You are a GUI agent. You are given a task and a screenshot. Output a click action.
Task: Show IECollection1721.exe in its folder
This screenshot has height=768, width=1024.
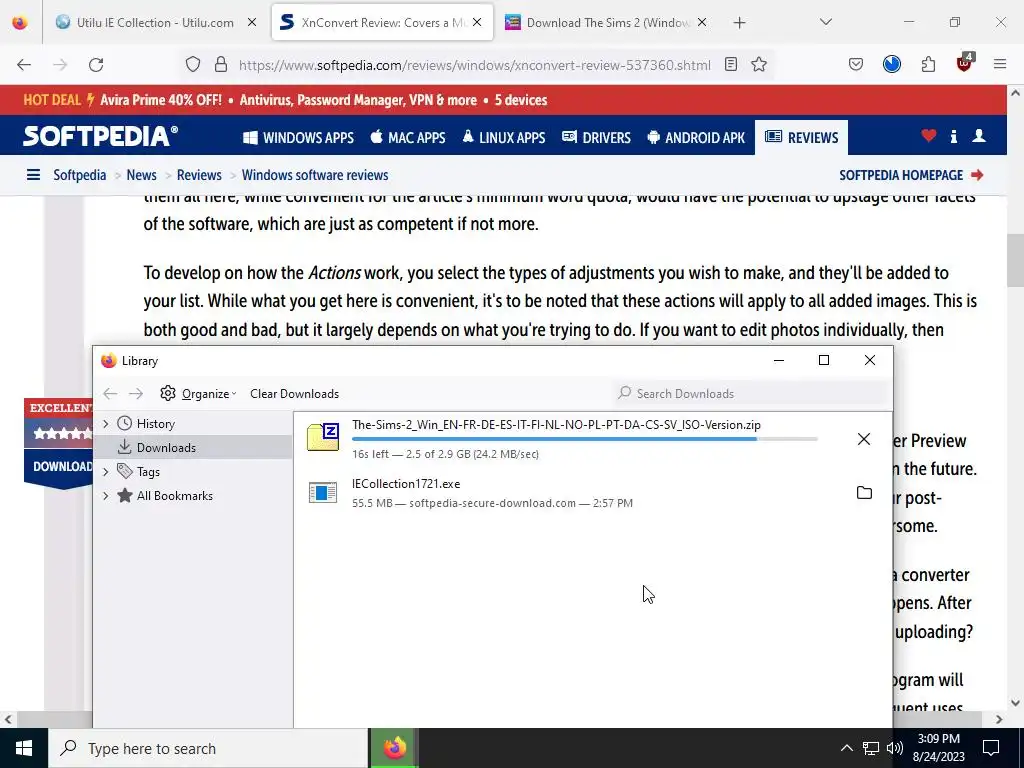[x=864, y=493]
